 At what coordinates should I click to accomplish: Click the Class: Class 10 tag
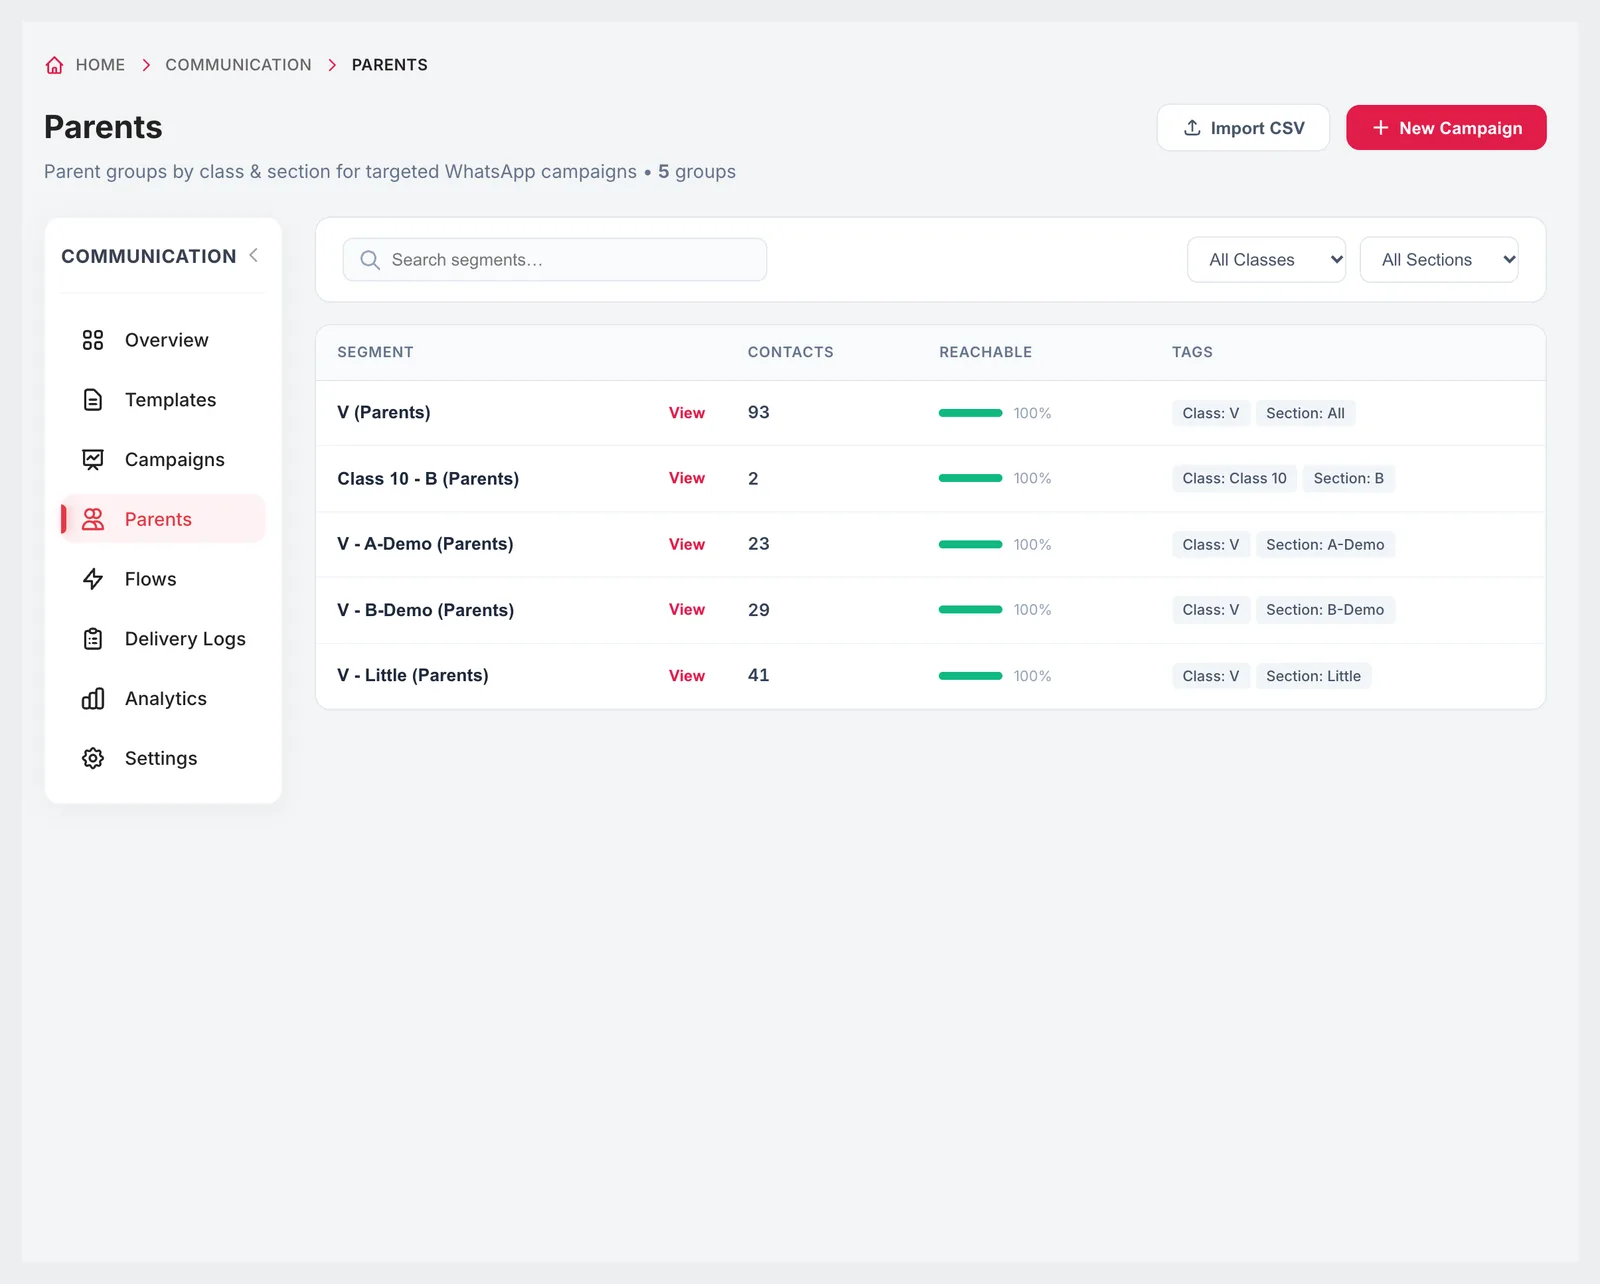(1234, 478)
